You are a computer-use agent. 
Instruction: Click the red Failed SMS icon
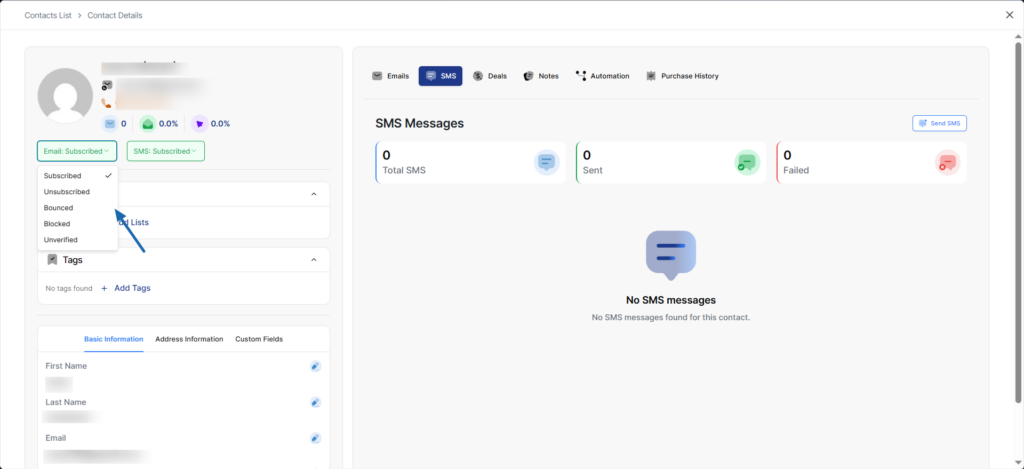(947, 162)
